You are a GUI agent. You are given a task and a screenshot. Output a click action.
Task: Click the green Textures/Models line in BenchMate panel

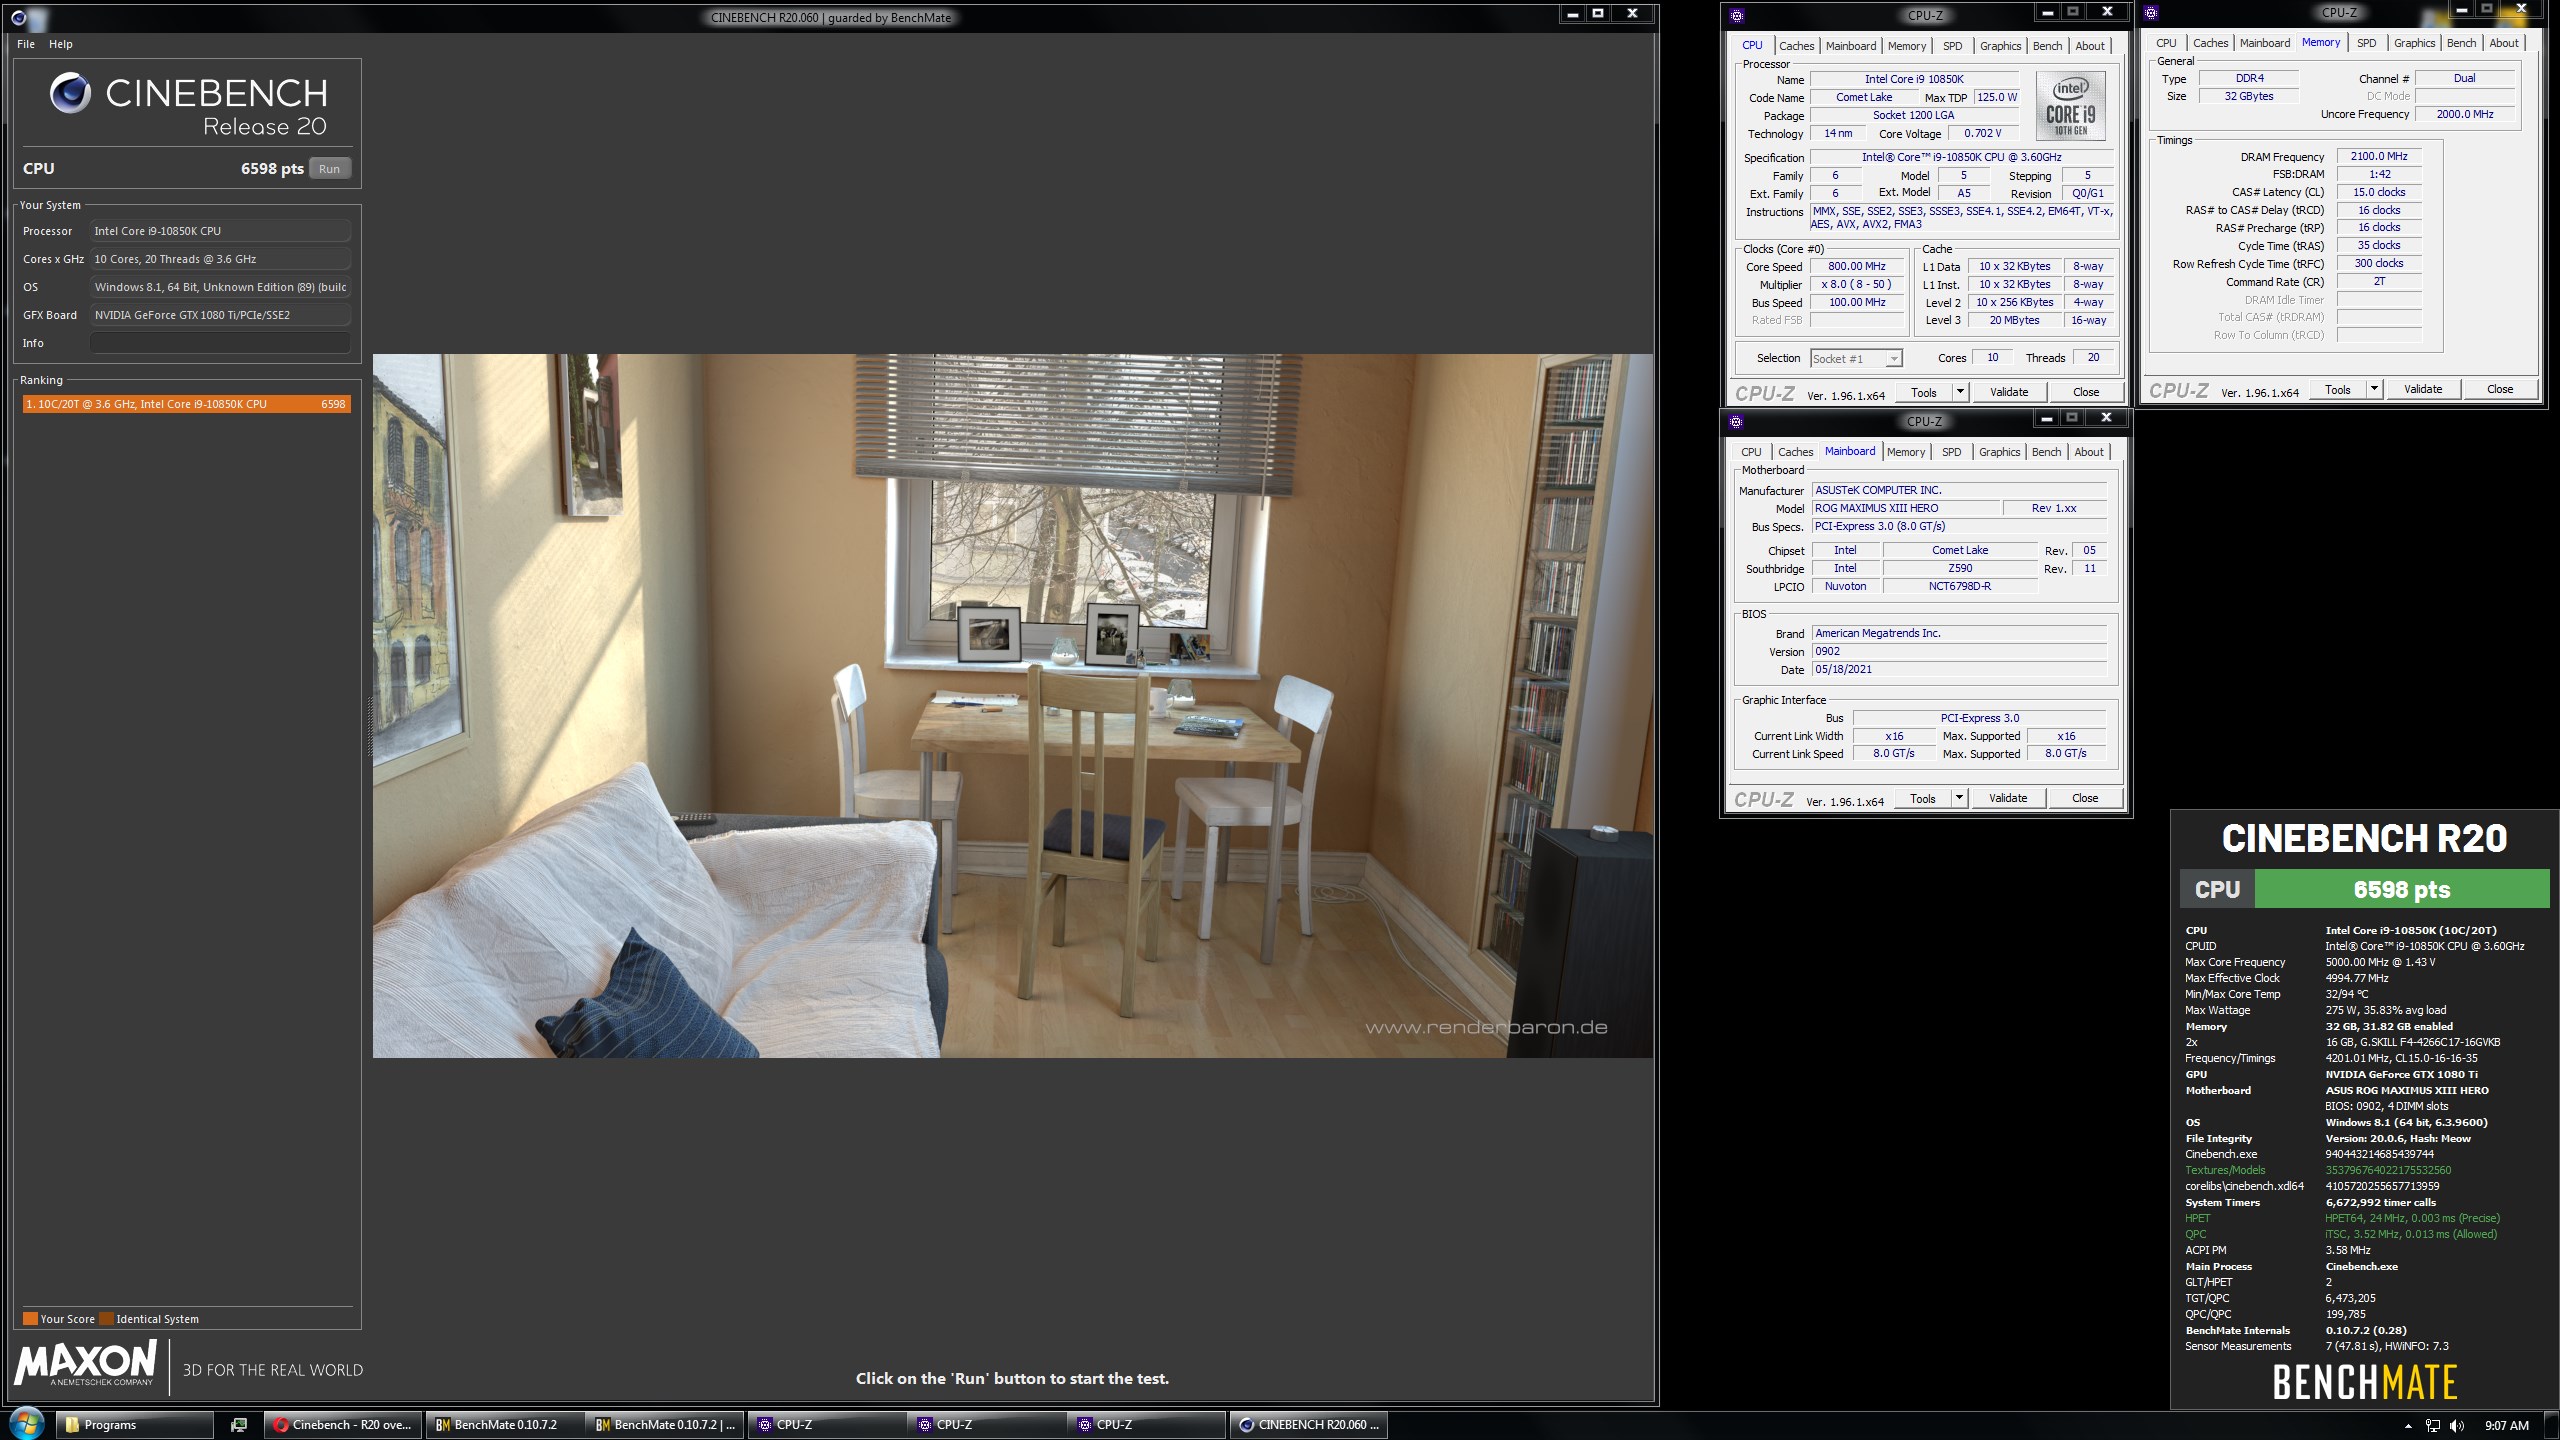tap(2318, 1170)
